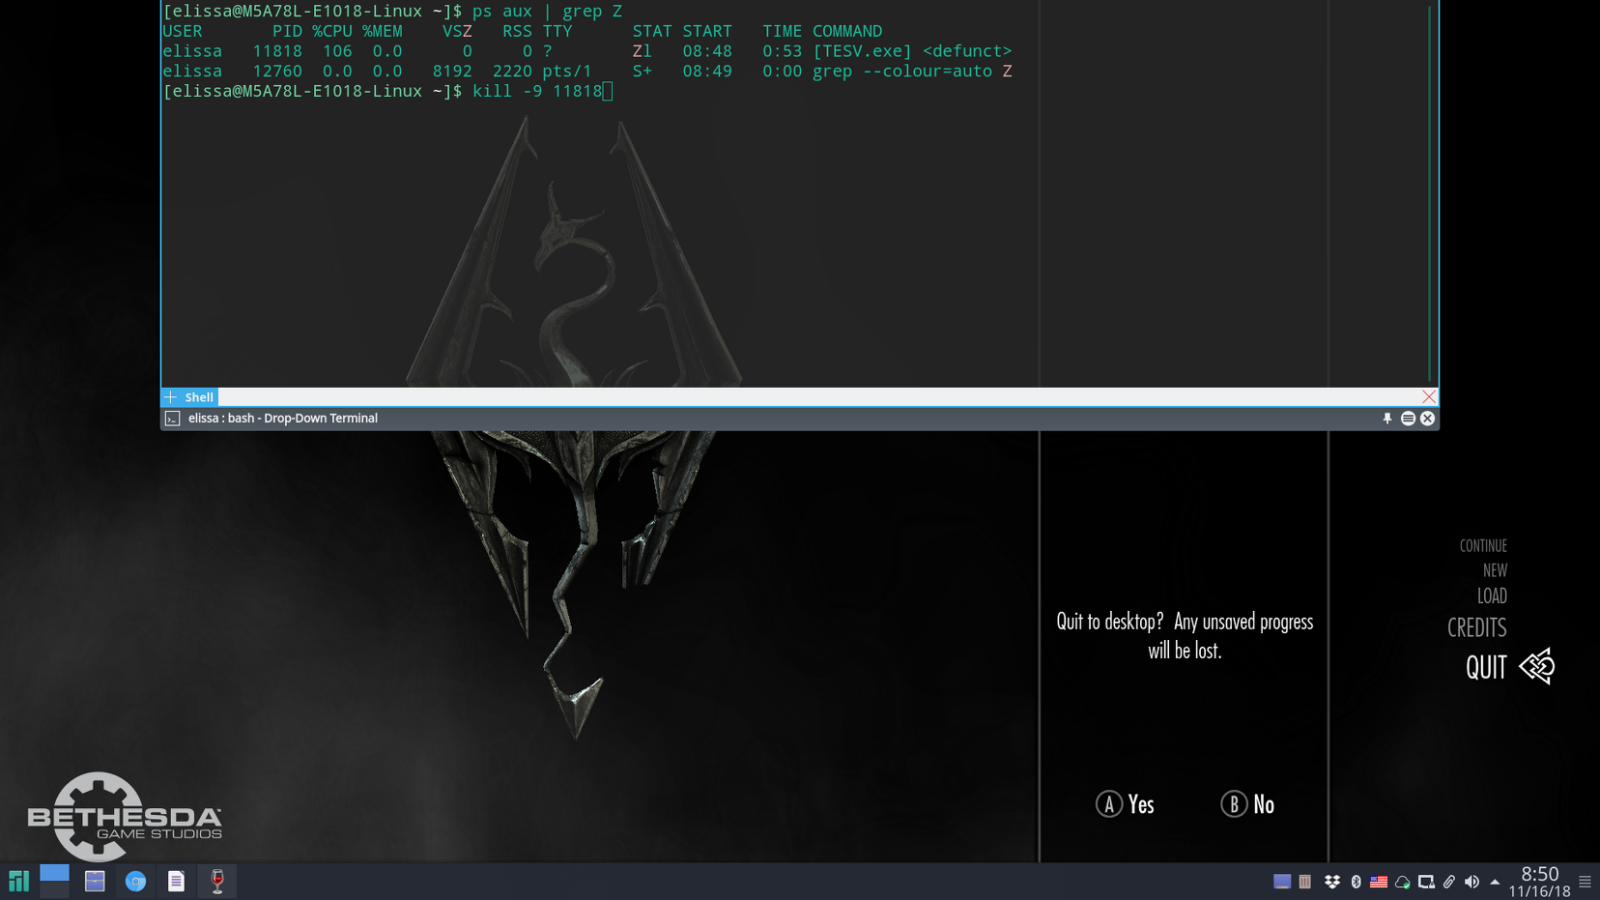Click the US keyboard layout flag
Viewport: 1600px width, 900px height.
(1379, 882)
